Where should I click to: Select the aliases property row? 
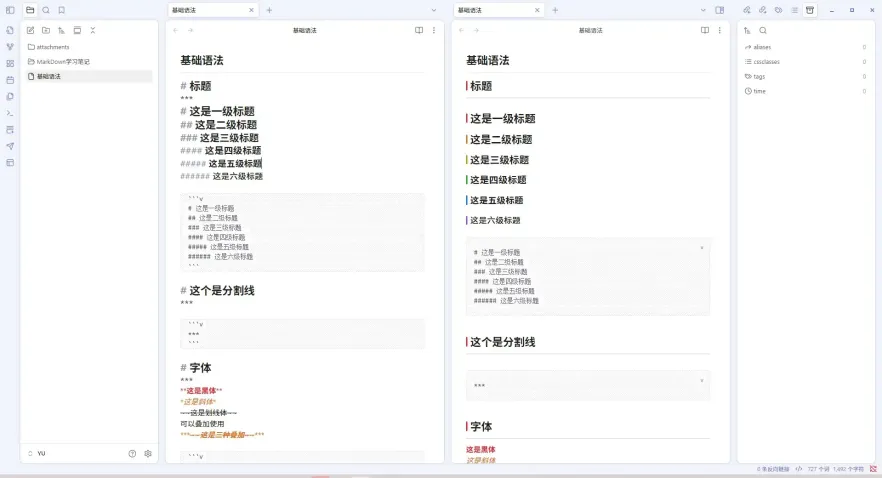coord(806,47)
